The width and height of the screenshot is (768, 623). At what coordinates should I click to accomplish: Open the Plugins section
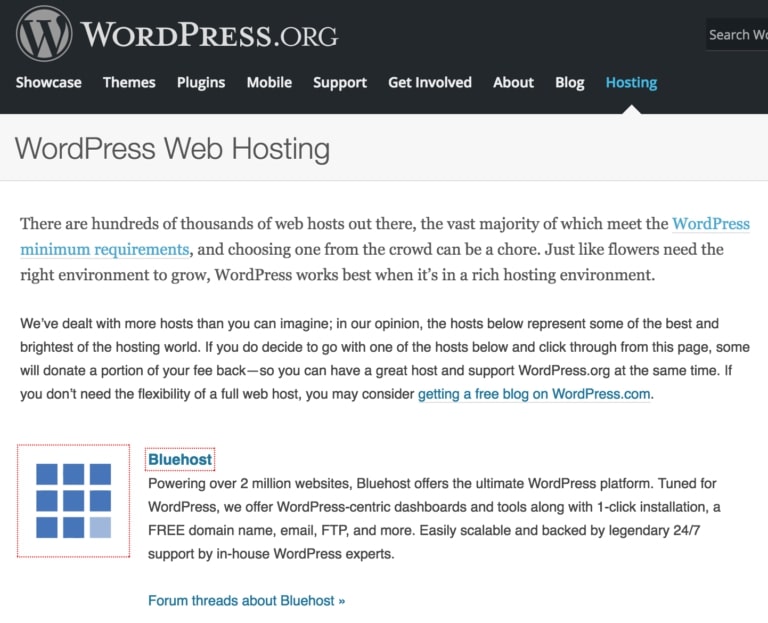click(x=201, y=82)
